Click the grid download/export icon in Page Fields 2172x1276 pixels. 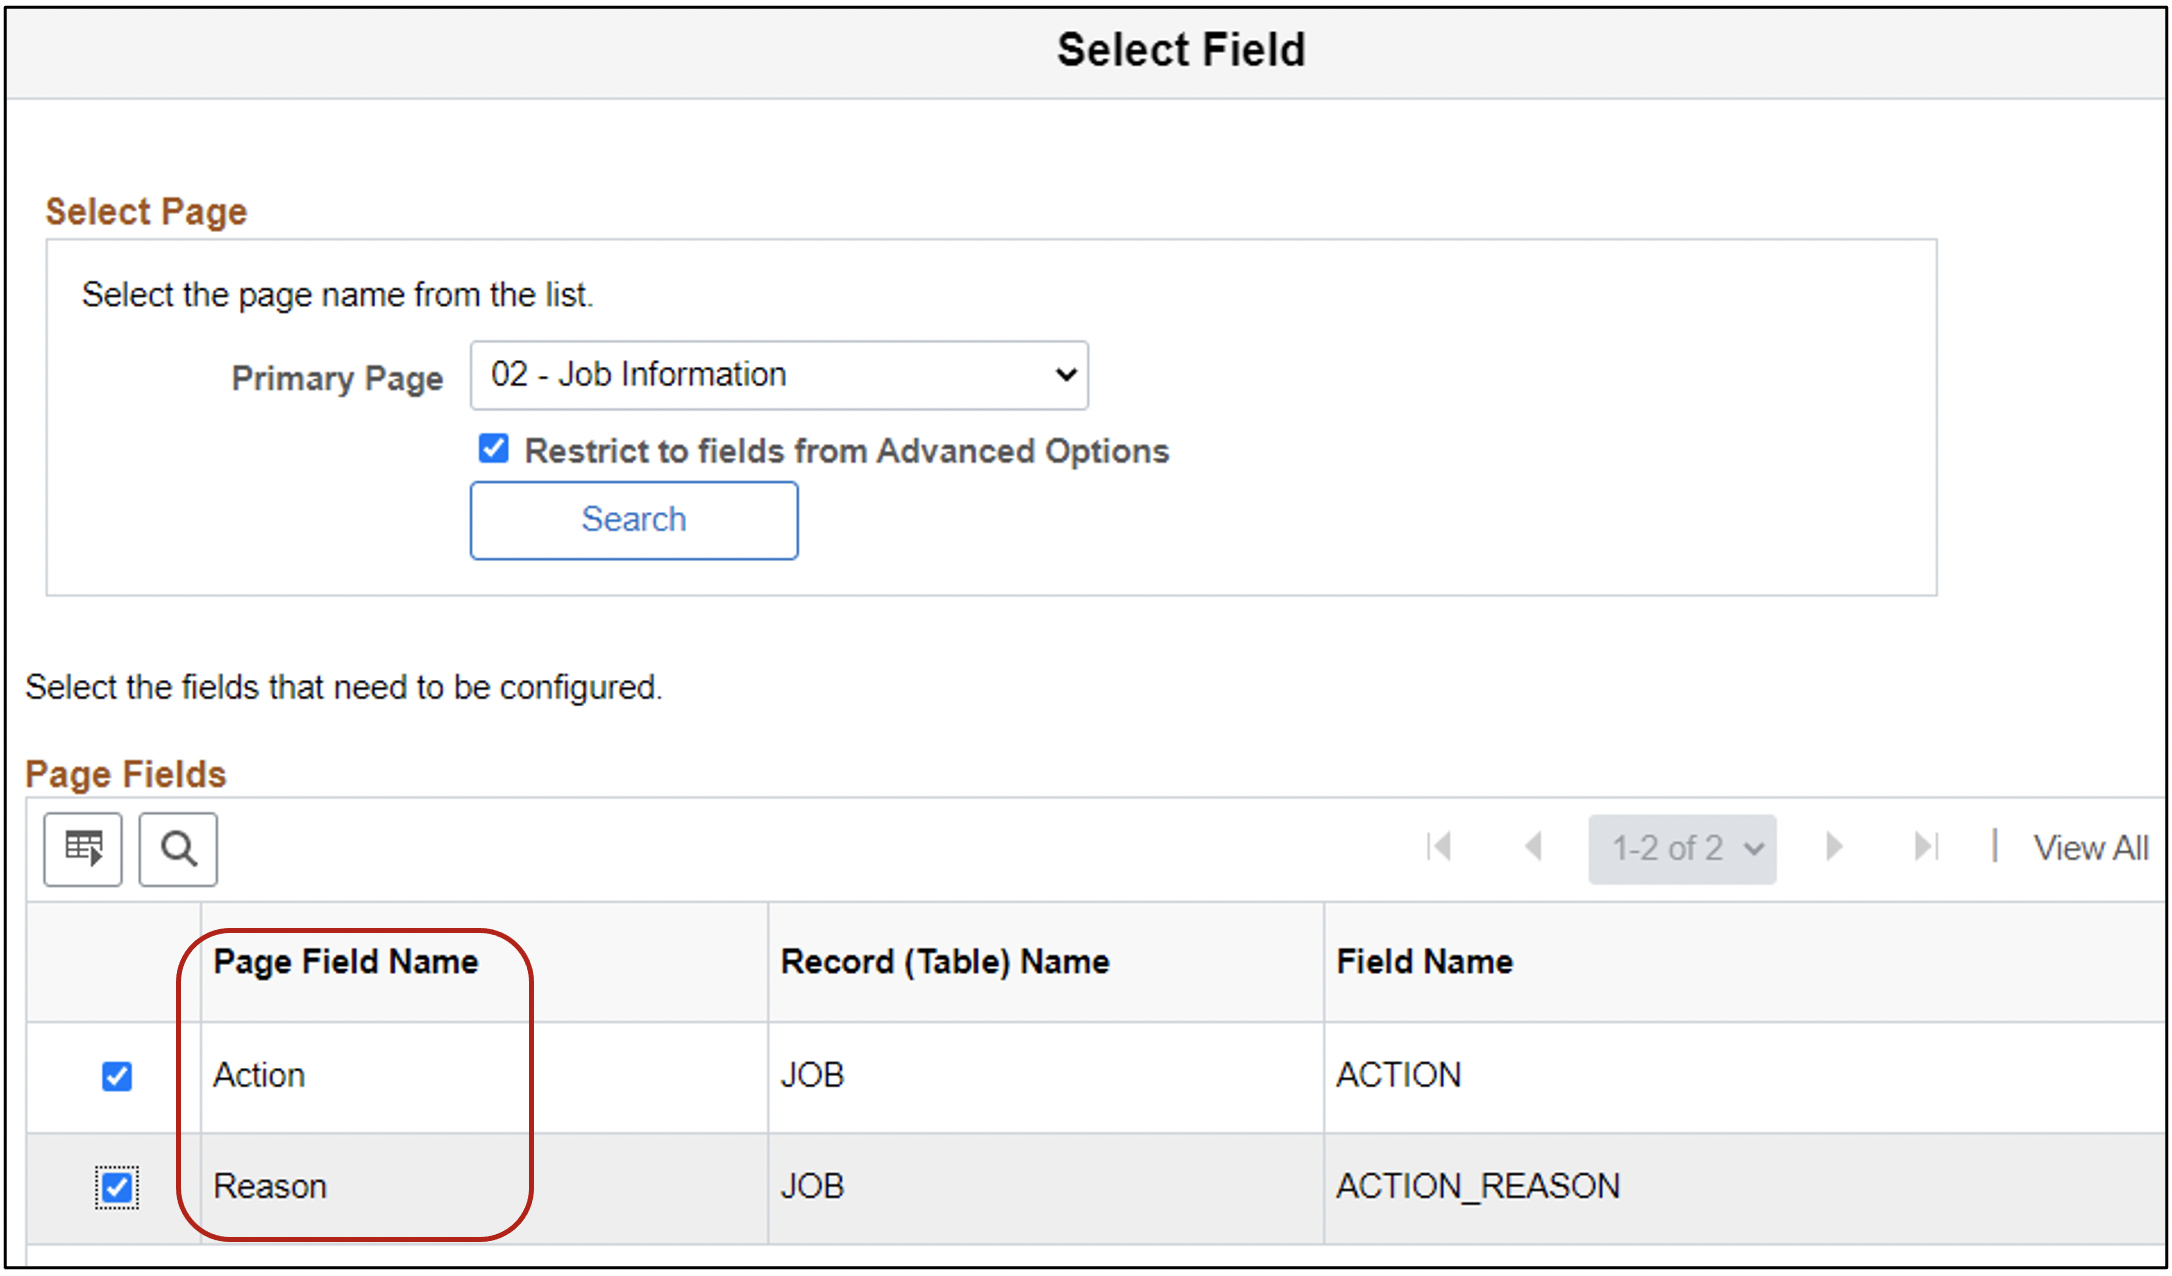(82, 848)
